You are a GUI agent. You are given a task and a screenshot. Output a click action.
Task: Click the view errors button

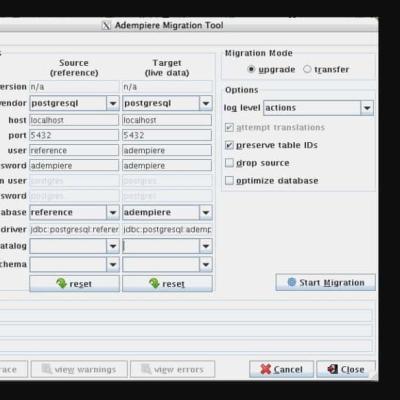(x=172, y=369)
